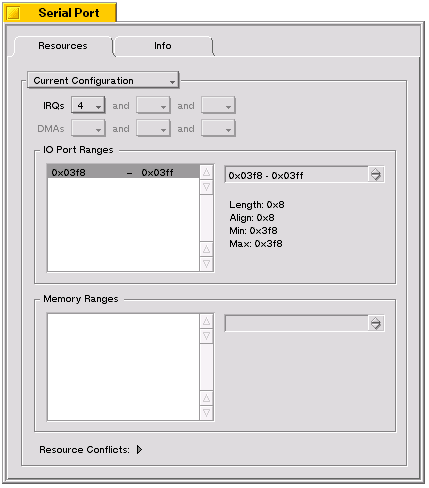
Task: Click the yellow Serial Port window icon
Action: pos(13,13)
